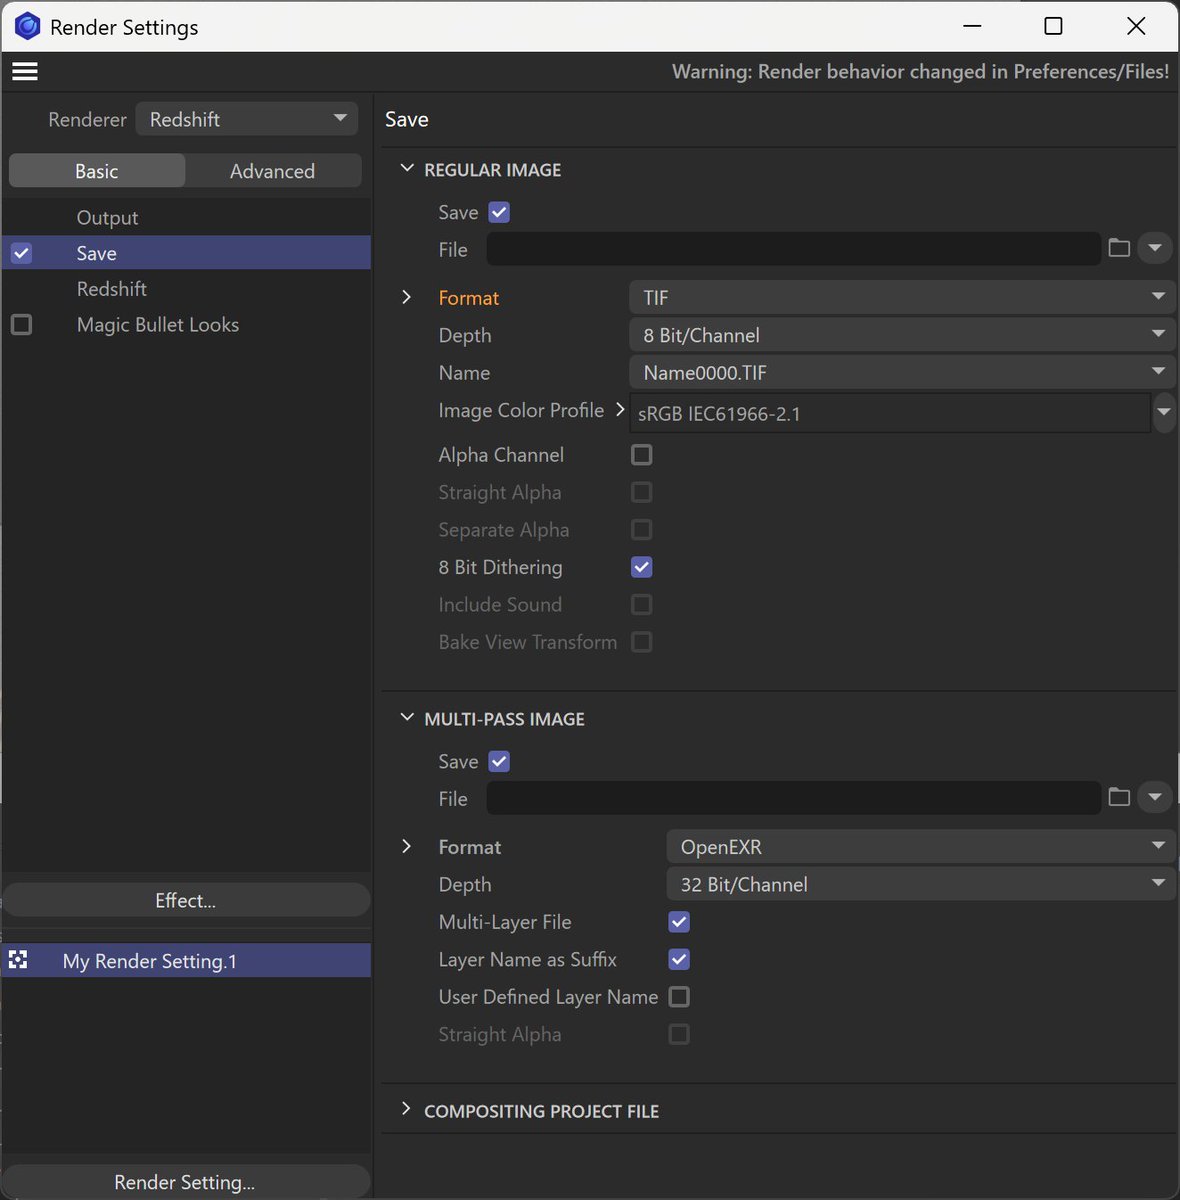The height and width of the screenshot is (1200, 1180).
Task: Open the 8 Bit/Channel depth dropdown
Action: tap(902, 335)
